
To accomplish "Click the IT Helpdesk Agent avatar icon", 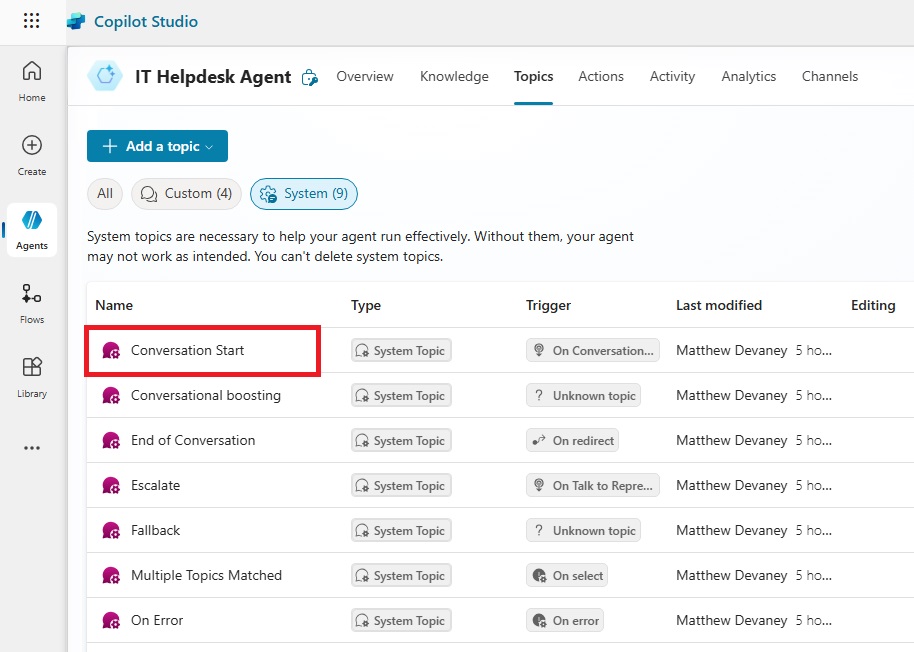I will coord(106,76).
